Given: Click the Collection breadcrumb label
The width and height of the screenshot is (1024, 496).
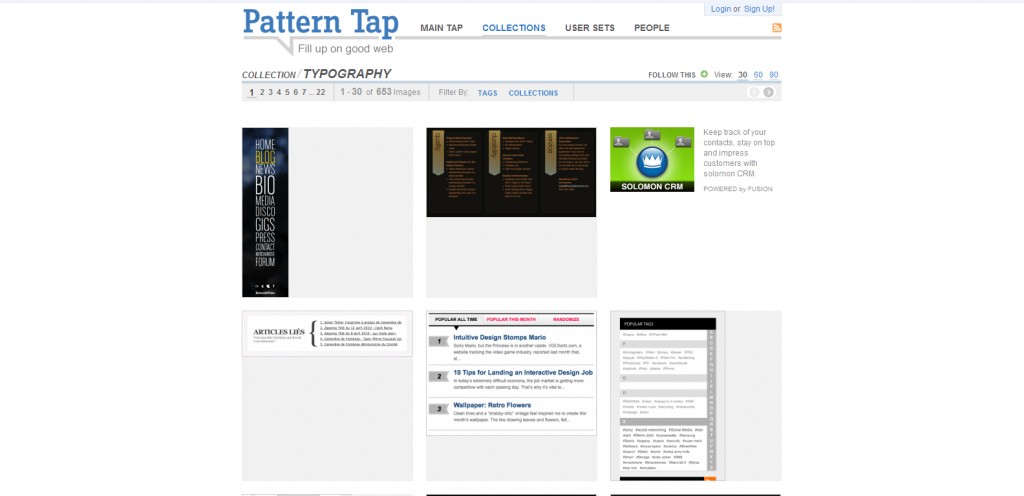Looking at the screenshot, I should (x=268, y=75).
